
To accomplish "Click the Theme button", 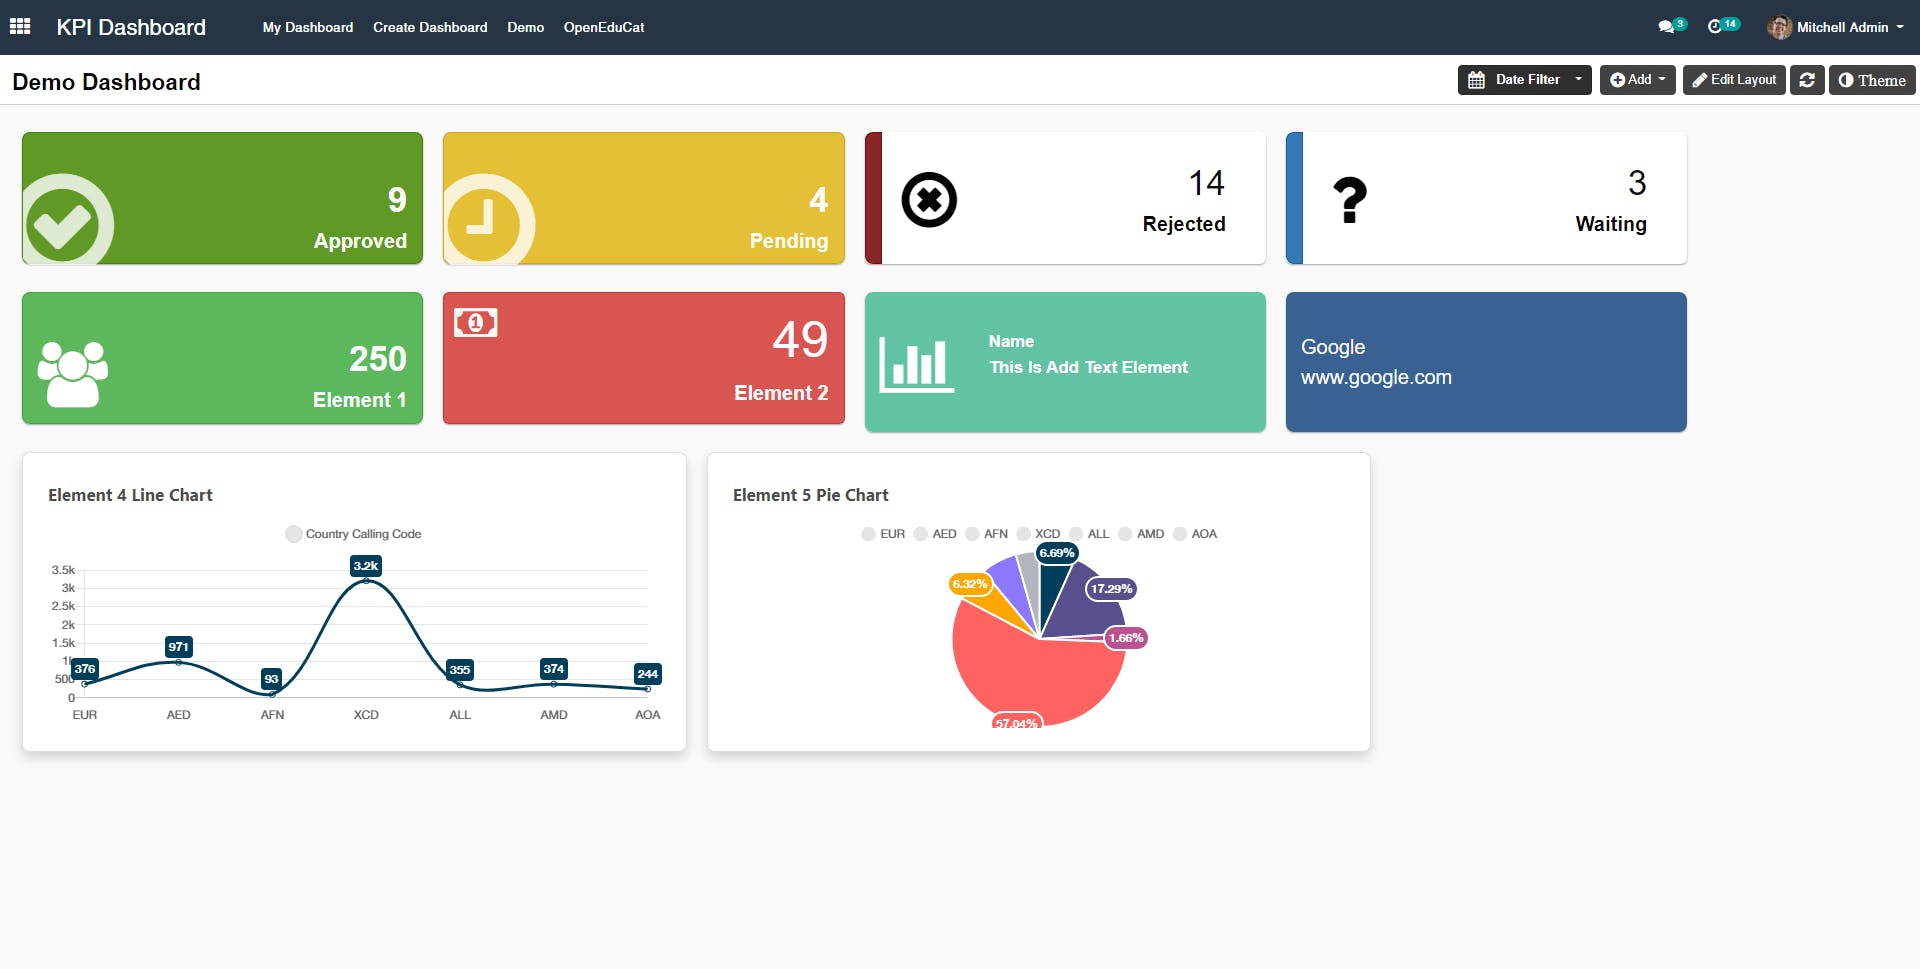I will (1872, 80).
